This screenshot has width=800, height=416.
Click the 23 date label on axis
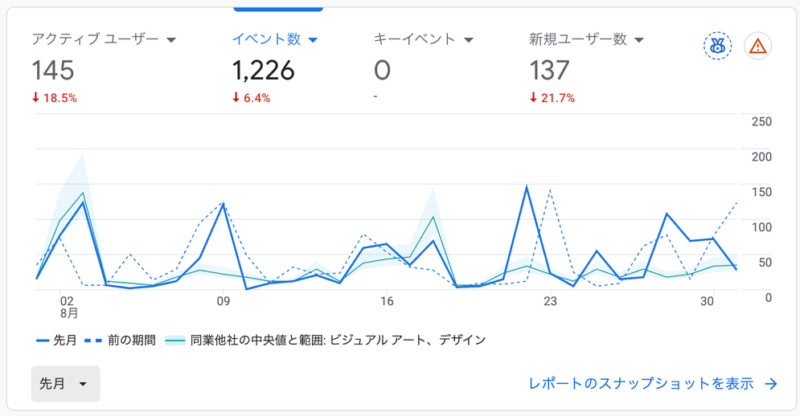pyautogui.click(x=550, y=301)
